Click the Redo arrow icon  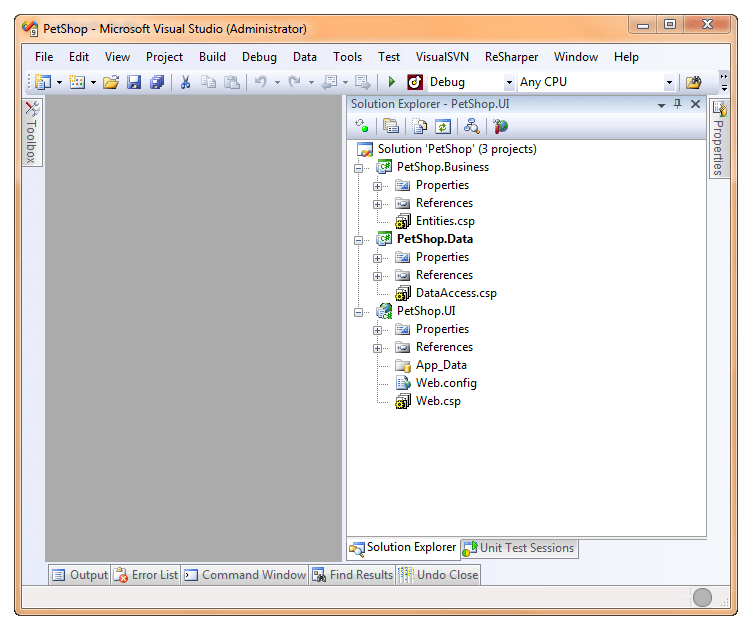click(295, 82)
